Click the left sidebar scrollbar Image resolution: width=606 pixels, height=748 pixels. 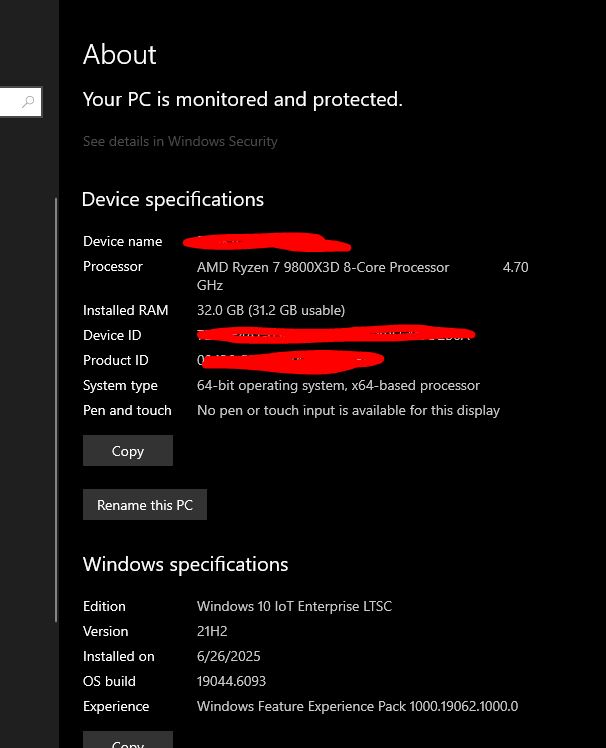pyautogui.click(x=56, y=400)
